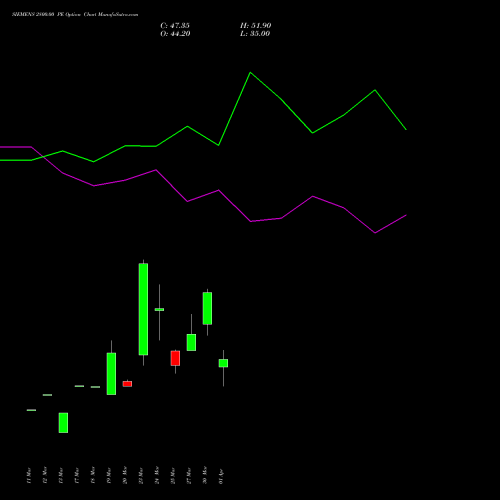The image size is (500, 500).
Task: Click the 30 Mar date label
Action: [x=205, y=475]
